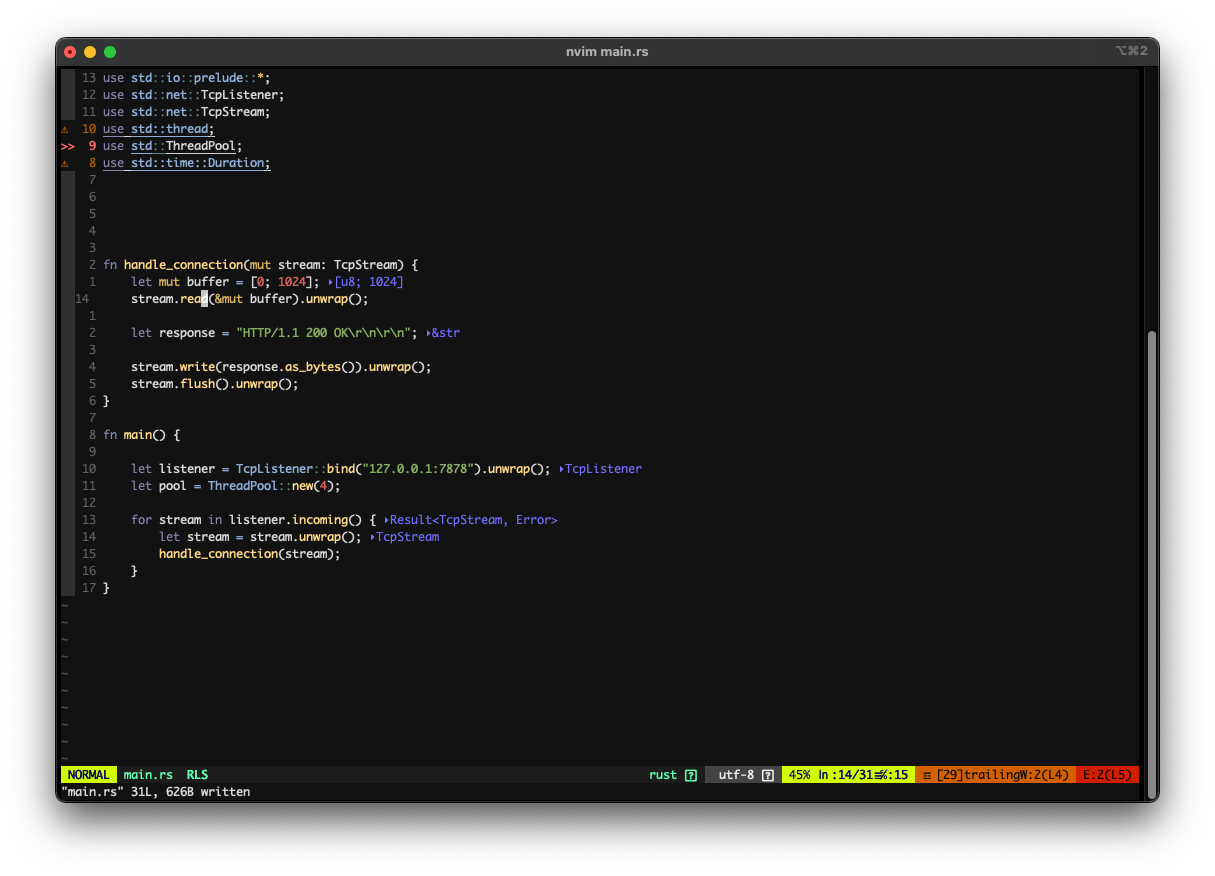1215x876 pixels.
Task: Click the warning sign beside line 10
Action: point(65,129)
